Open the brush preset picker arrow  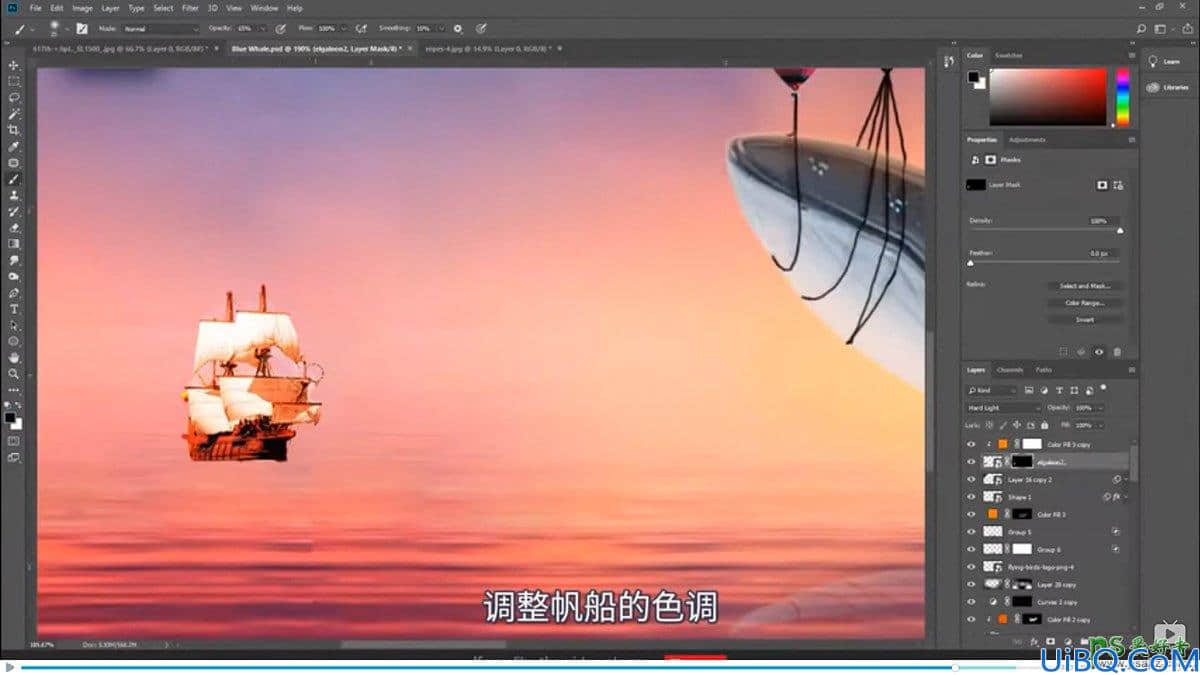click(66, 29)
